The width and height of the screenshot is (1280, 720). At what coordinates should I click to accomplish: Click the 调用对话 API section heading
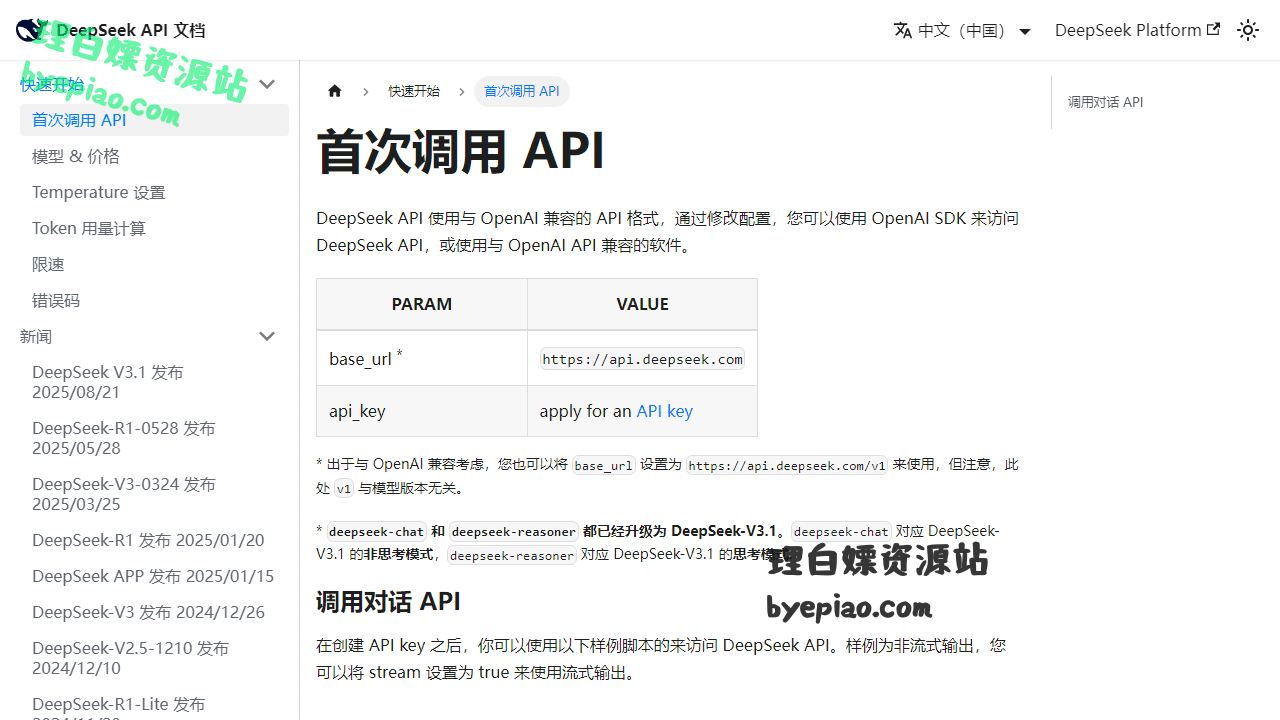pyautogui.click(x=388, y=601)
